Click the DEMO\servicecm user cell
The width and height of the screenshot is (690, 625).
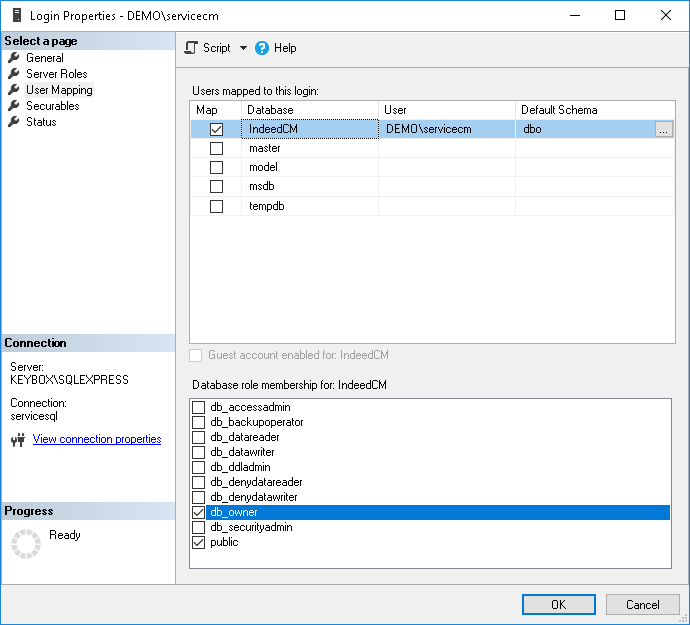click(447, 129)
